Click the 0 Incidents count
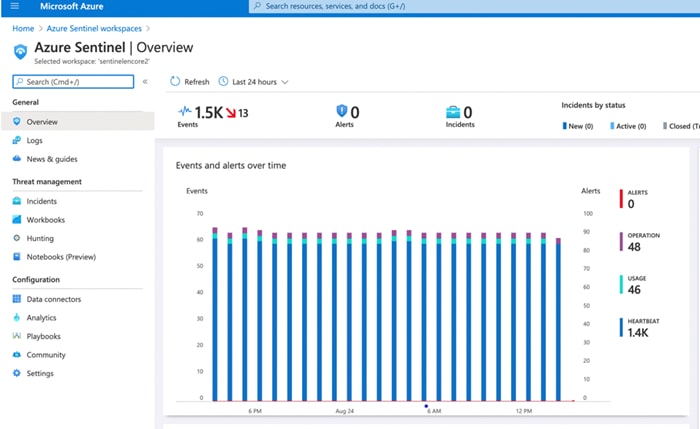 (467, 112)
